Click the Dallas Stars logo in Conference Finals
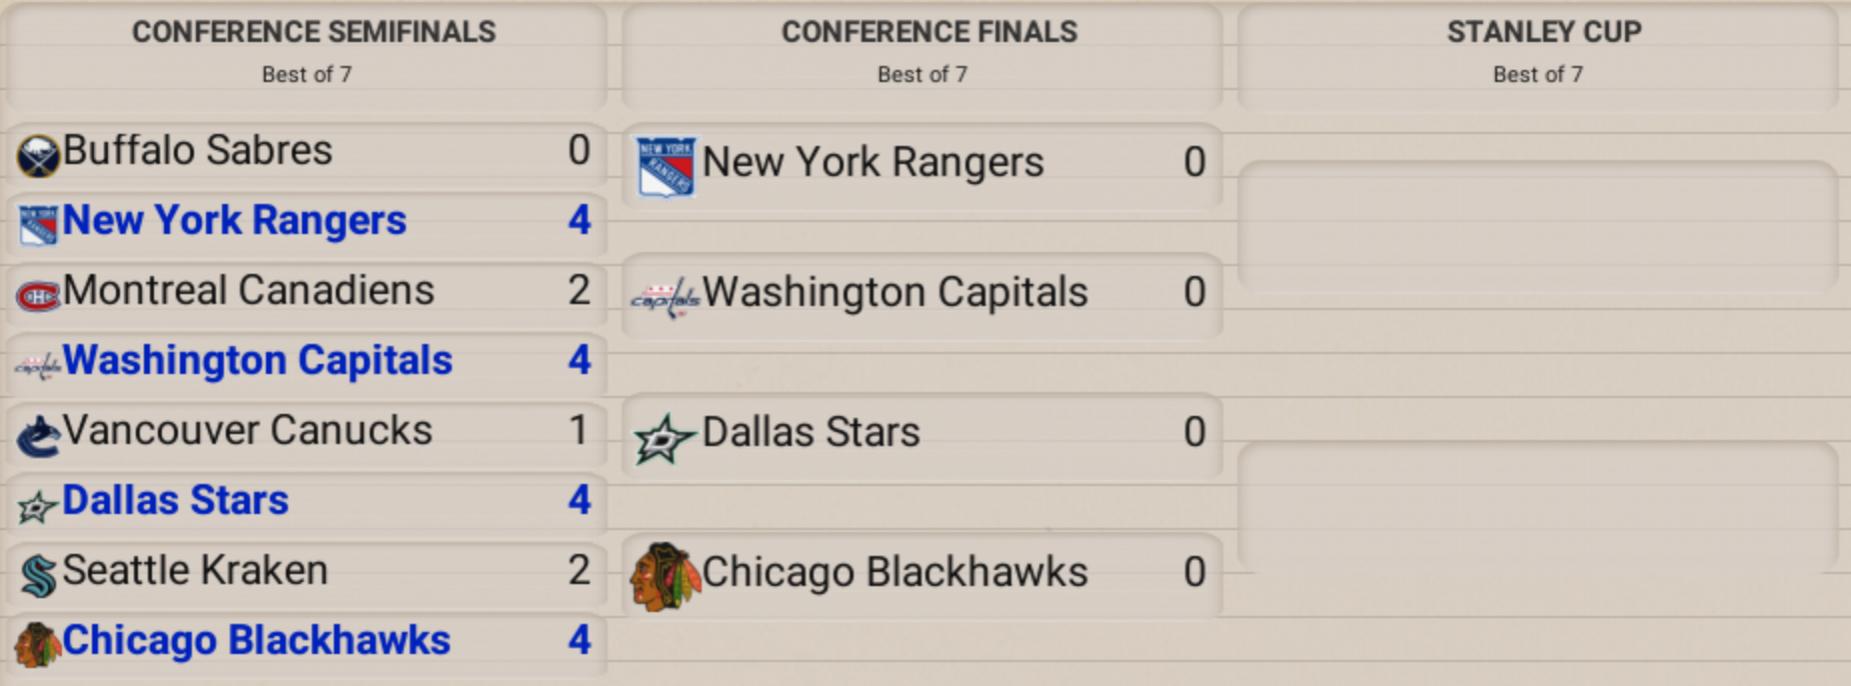This screenshot has height=686, width=1851. (x=664, y=439)
